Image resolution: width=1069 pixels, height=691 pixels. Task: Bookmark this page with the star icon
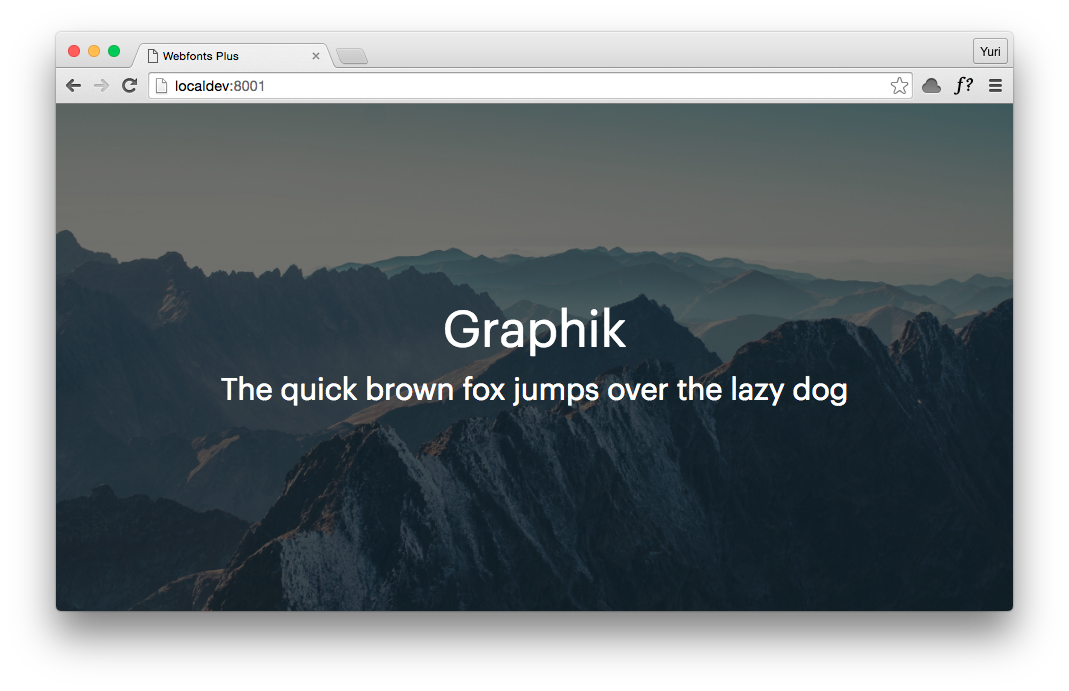[x=899, y=85]
